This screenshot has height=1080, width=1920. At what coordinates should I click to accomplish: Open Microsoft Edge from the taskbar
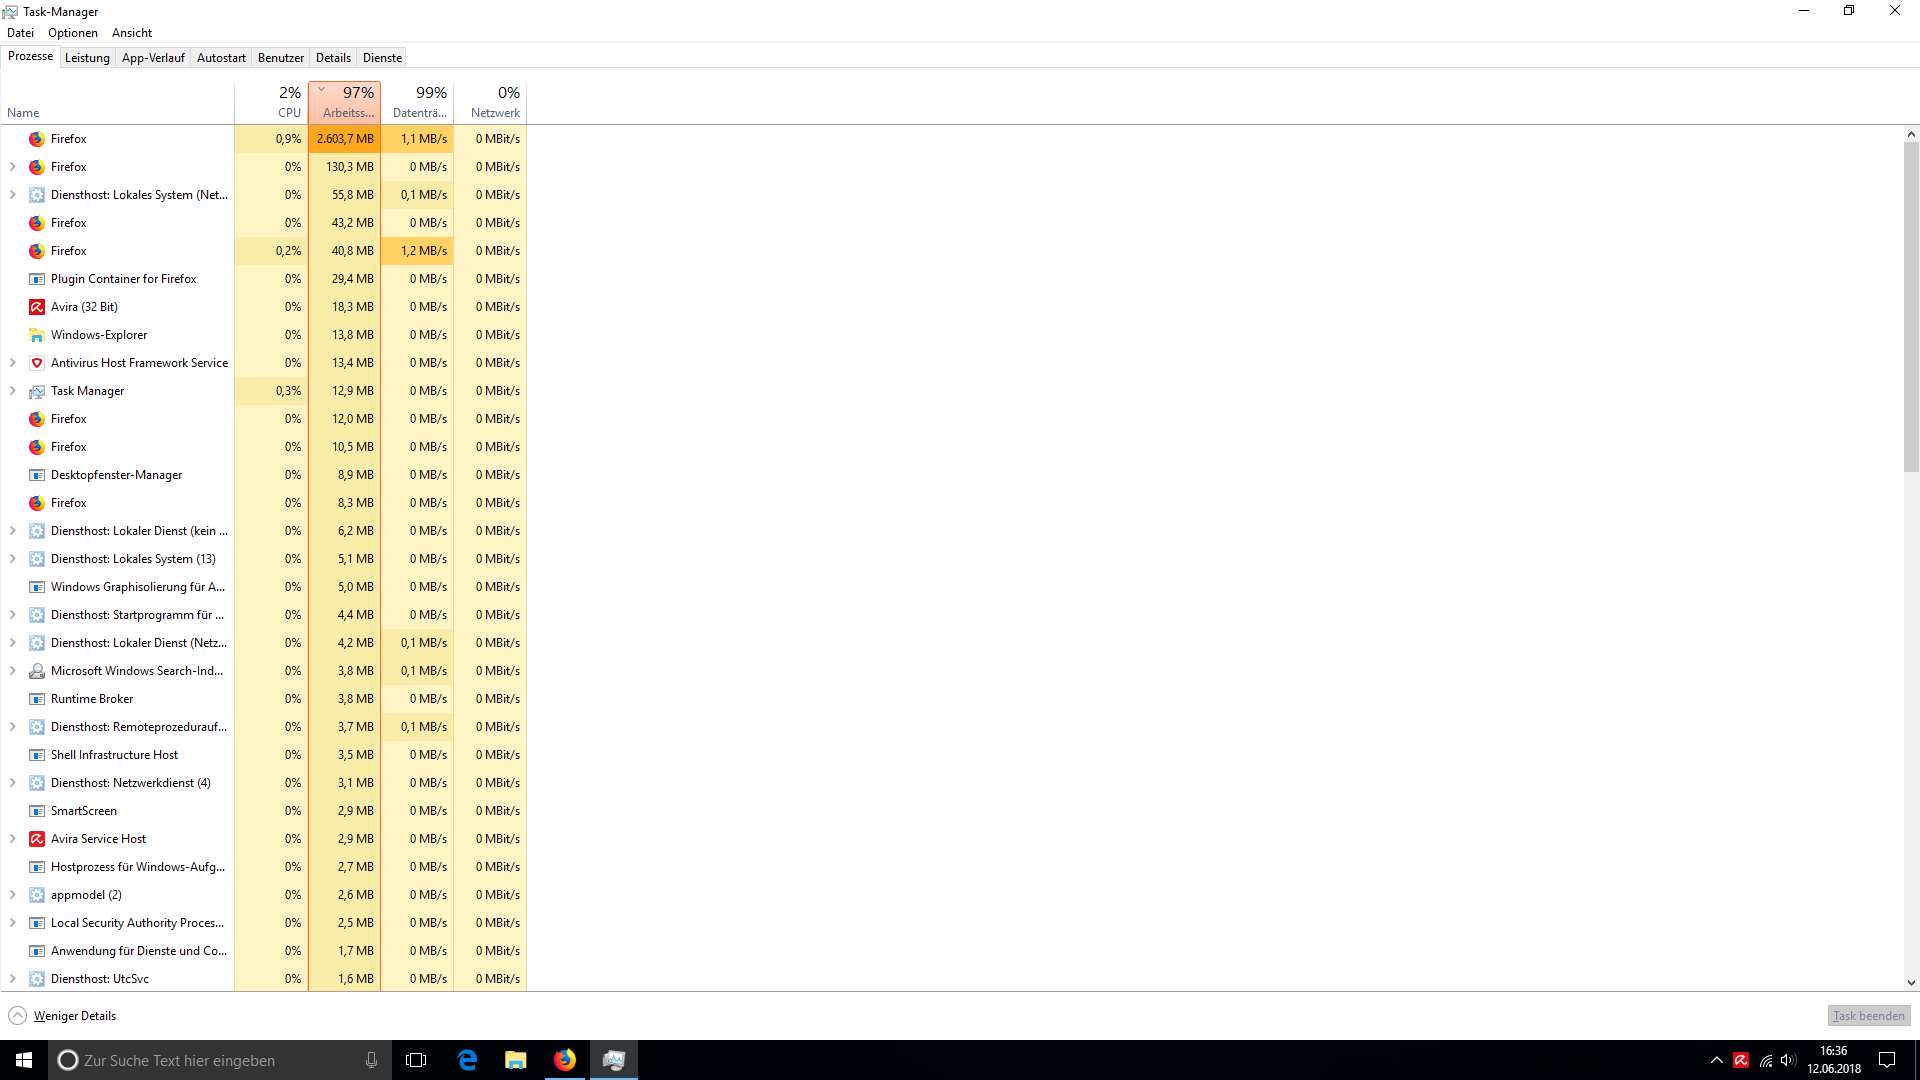(x=467, y=1060)
